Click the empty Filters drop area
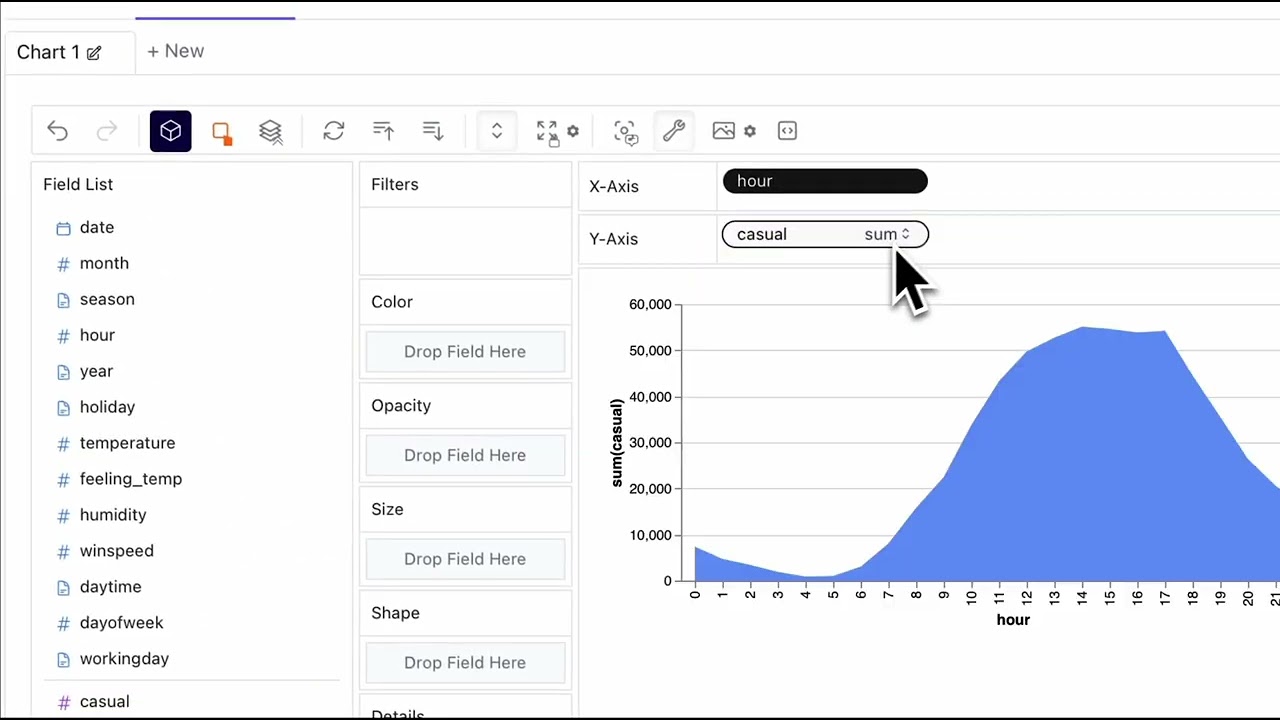1280x720 pixels. point(465,240)
